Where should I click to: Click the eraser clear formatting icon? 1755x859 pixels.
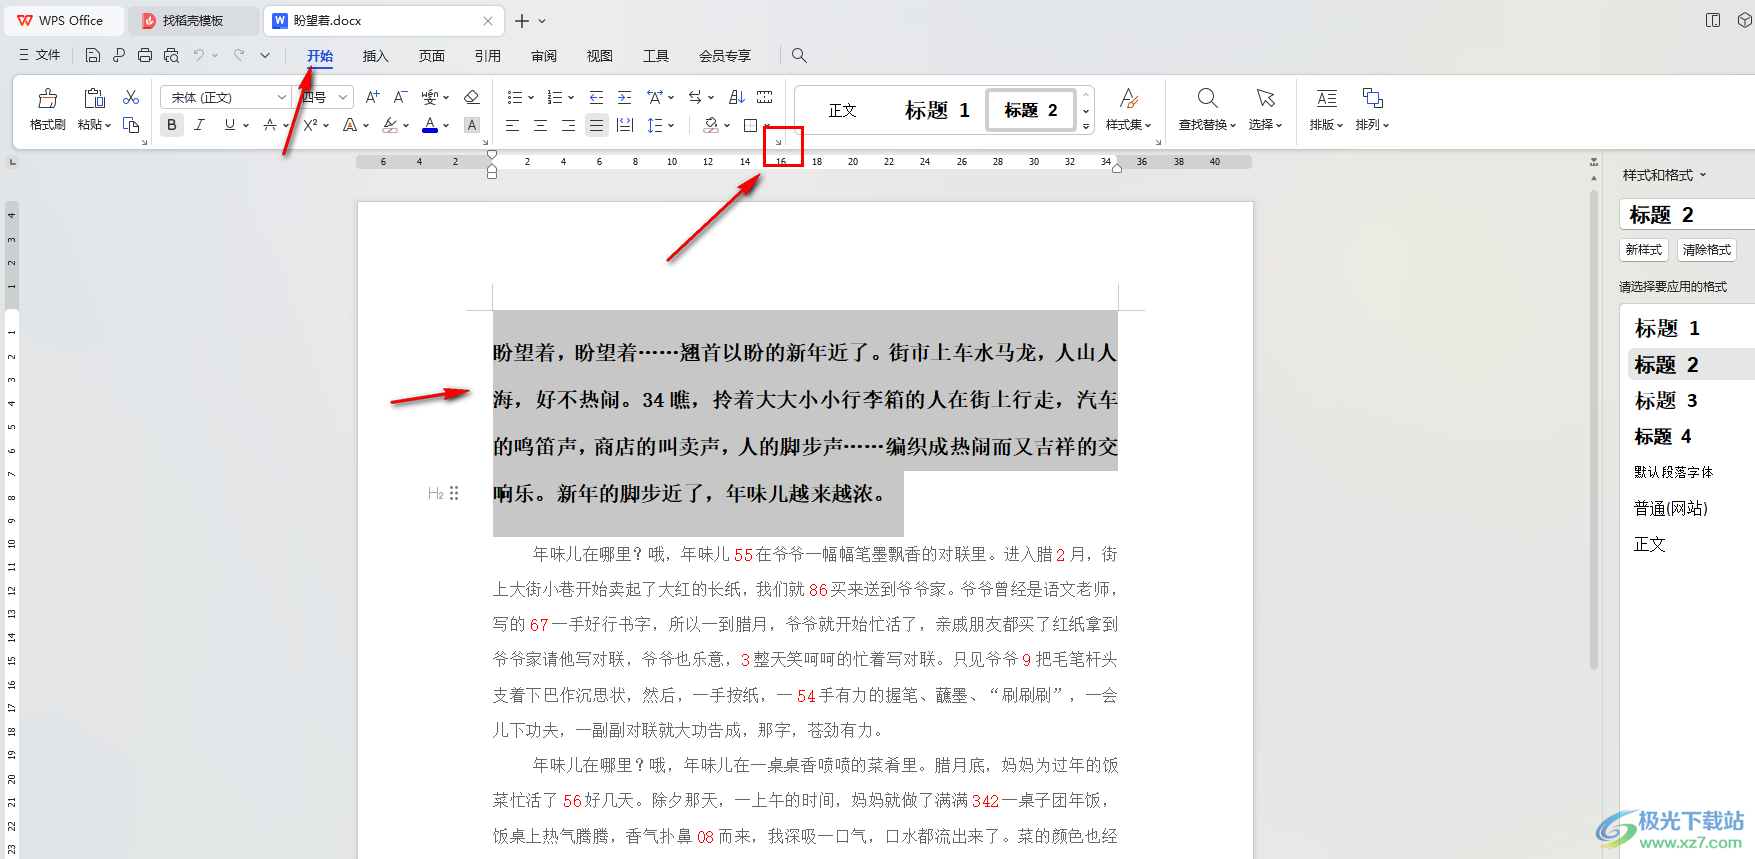pos(472,97)
